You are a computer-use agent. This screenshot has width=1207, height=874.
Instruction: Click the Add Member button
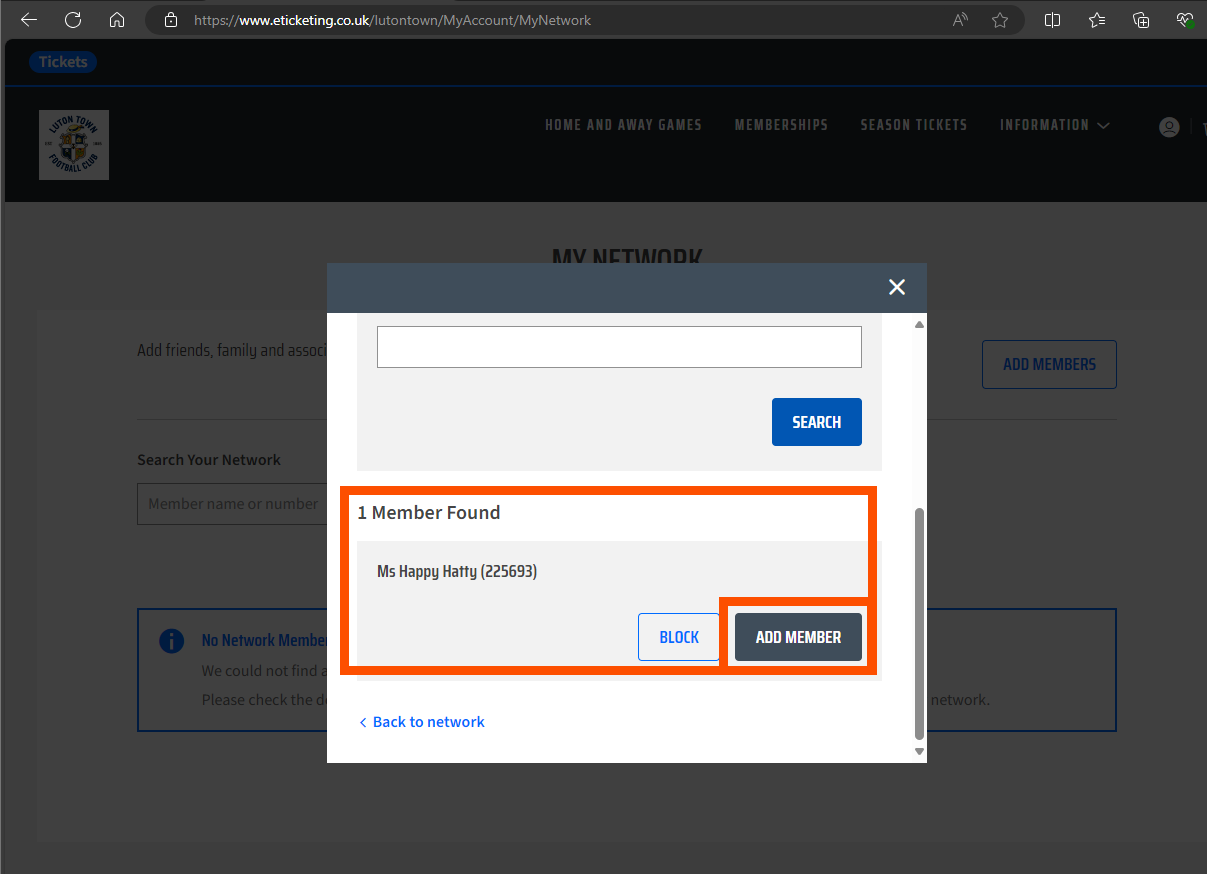coord(798,637)
